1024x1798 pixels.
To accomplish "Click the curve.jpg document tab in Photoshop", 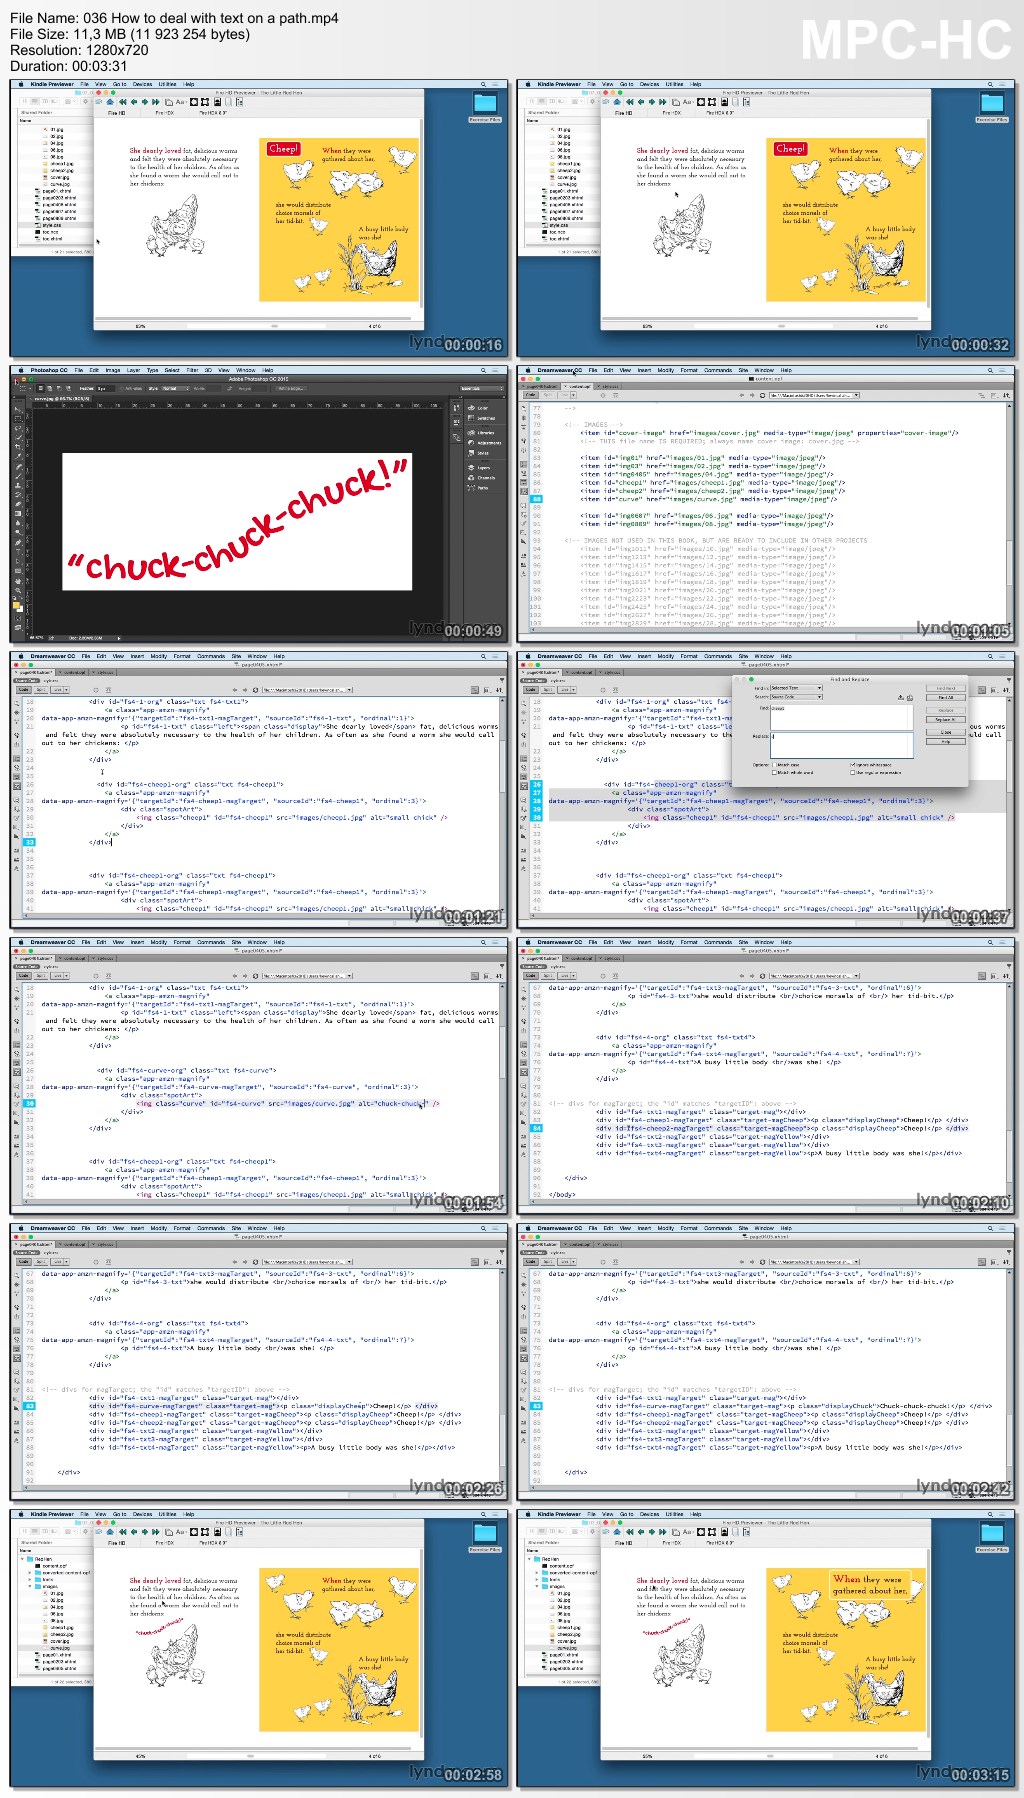I will click(x=62, y=399).
